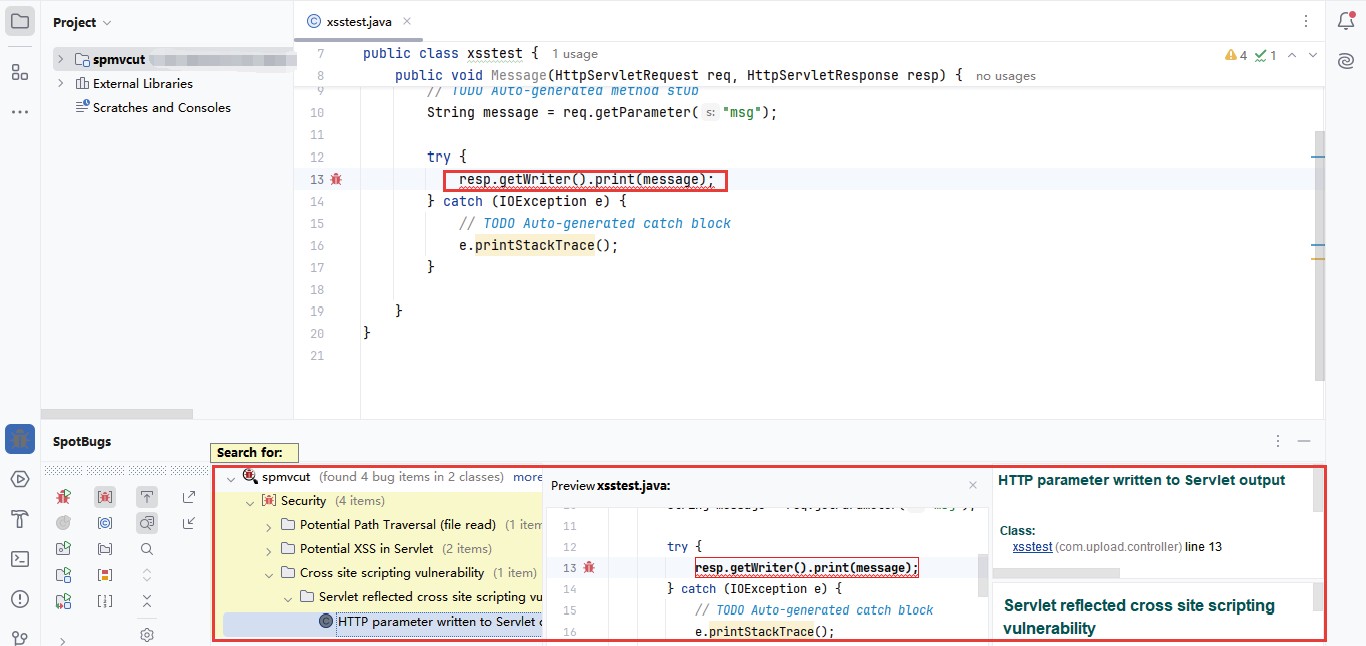
Task: Expand the spmvcut project folder
Action: (61, 59)
